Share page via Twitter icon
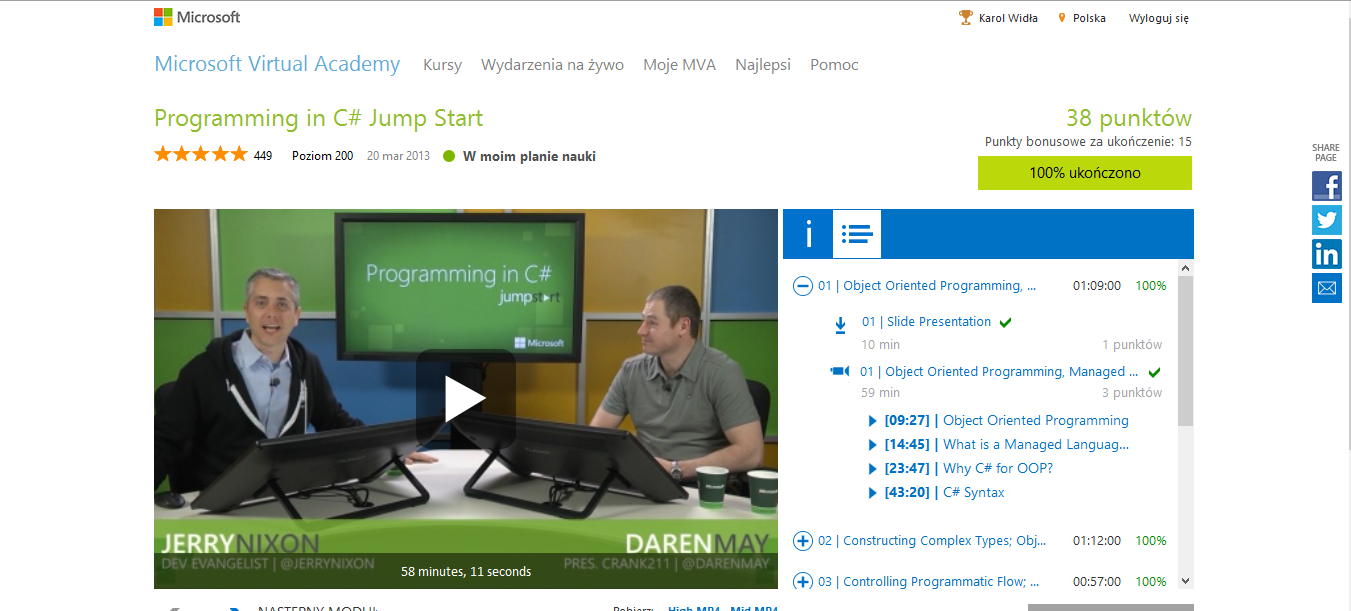The width and height of the screenshot is (1351, 611). pos(1326,220)
